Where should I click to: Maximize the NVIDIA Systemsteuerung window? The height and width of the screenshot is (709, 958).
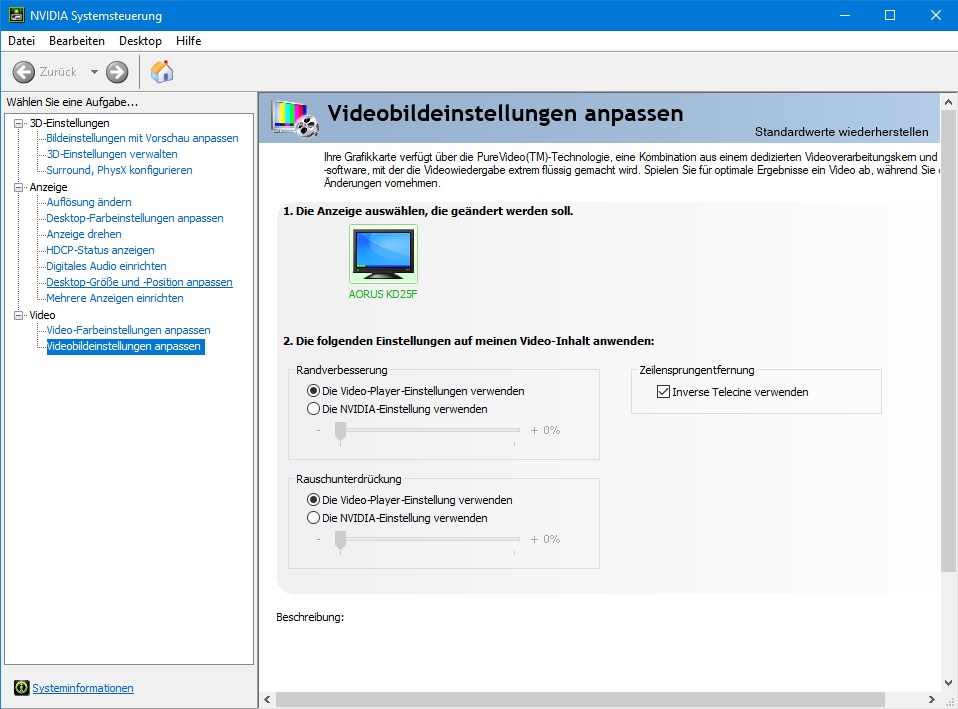890,15
